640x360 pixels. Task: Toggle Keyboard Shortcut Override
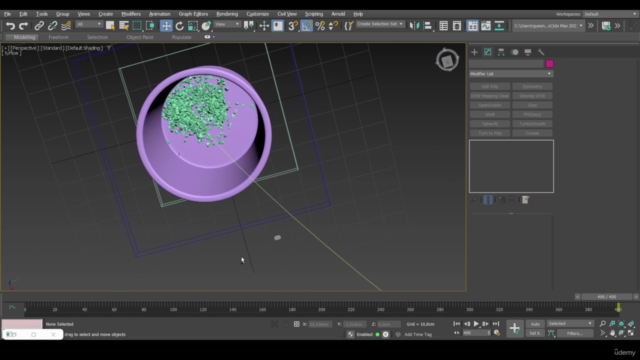tap(278, 26)
